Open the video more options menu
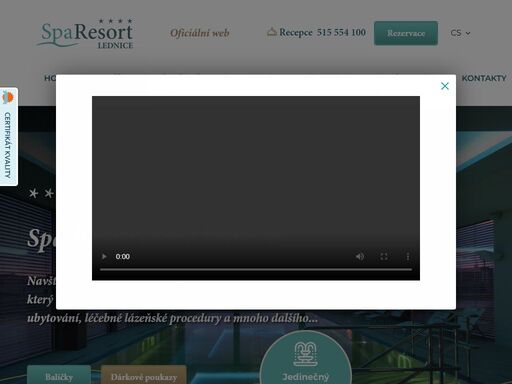512x384 pixels. pos(408,256)
